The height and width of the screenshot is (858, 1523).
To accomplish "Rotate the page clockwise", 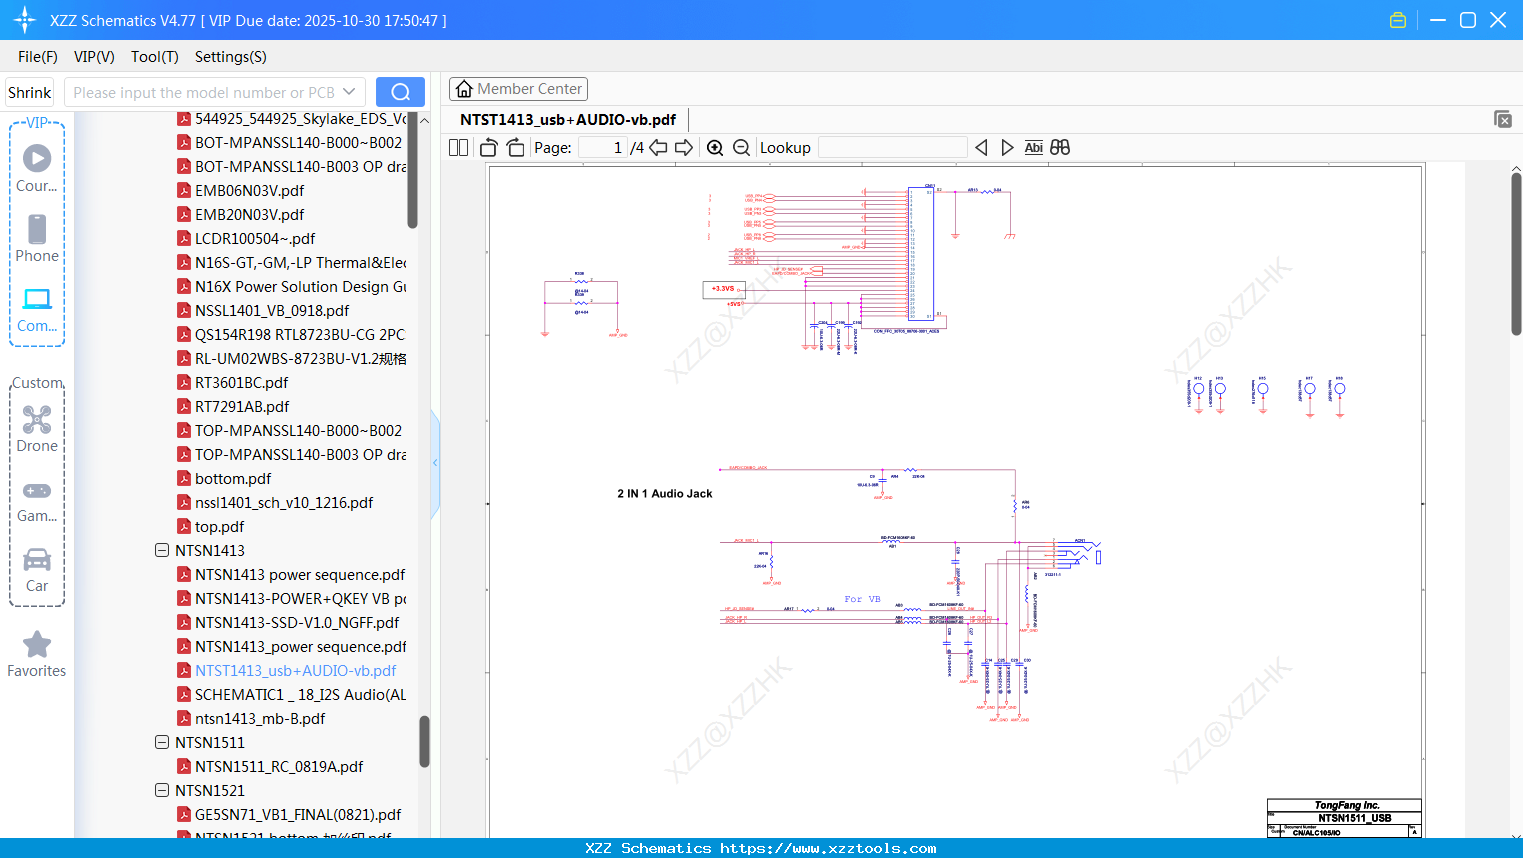I will coord(515,148).
